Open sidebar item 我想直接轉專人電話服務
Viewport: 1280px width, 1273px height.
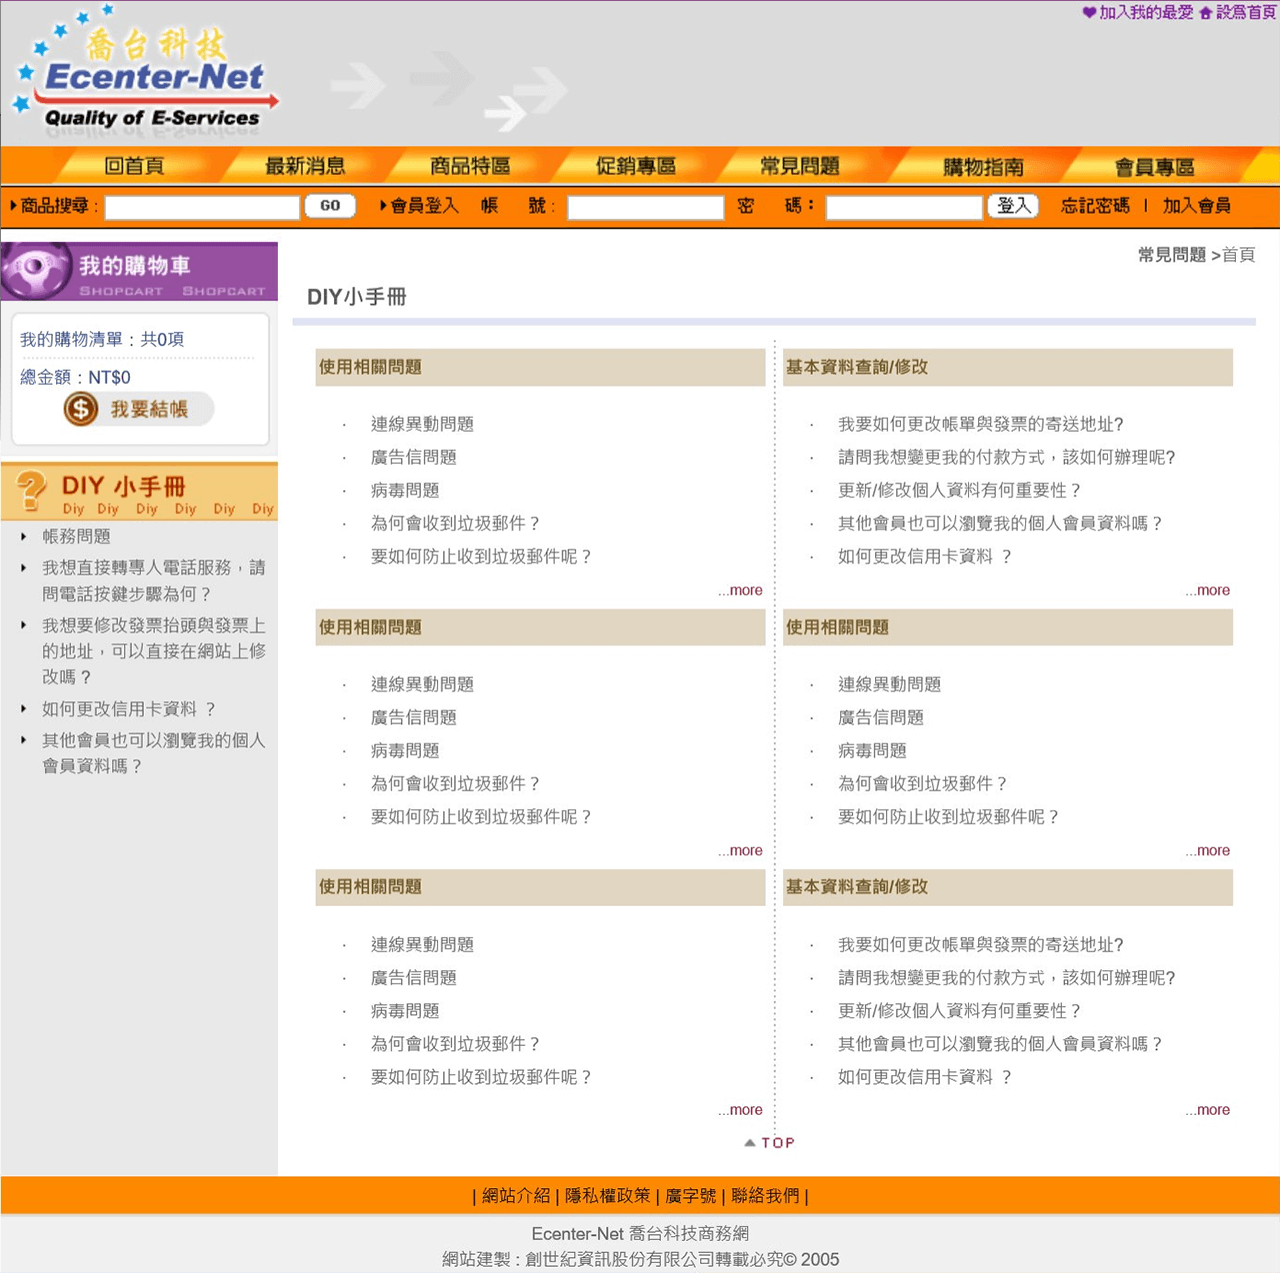tap(153, 580)
